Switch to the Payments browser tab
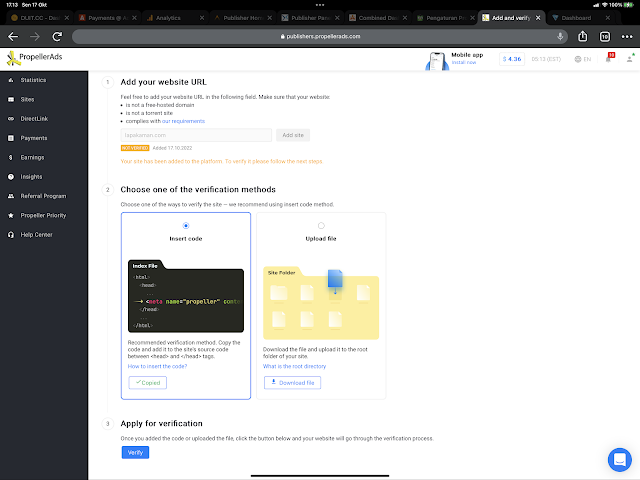Screen dimensions: 640x480 [108, 18]
